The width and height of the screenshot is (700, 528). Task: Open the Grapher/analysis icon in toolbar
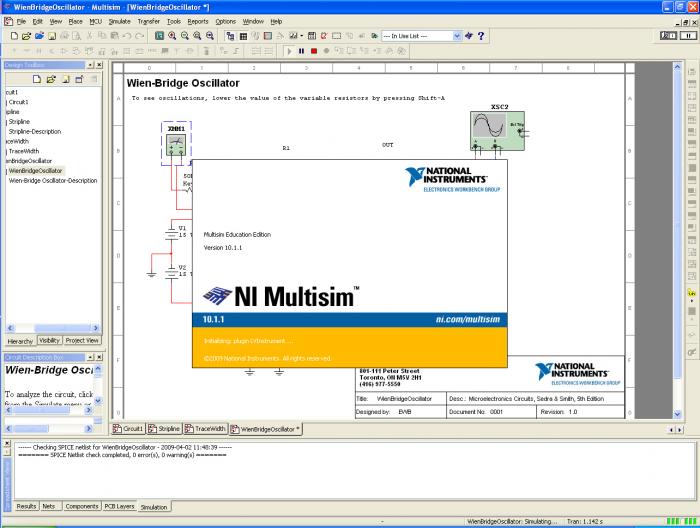click(293, 36)
